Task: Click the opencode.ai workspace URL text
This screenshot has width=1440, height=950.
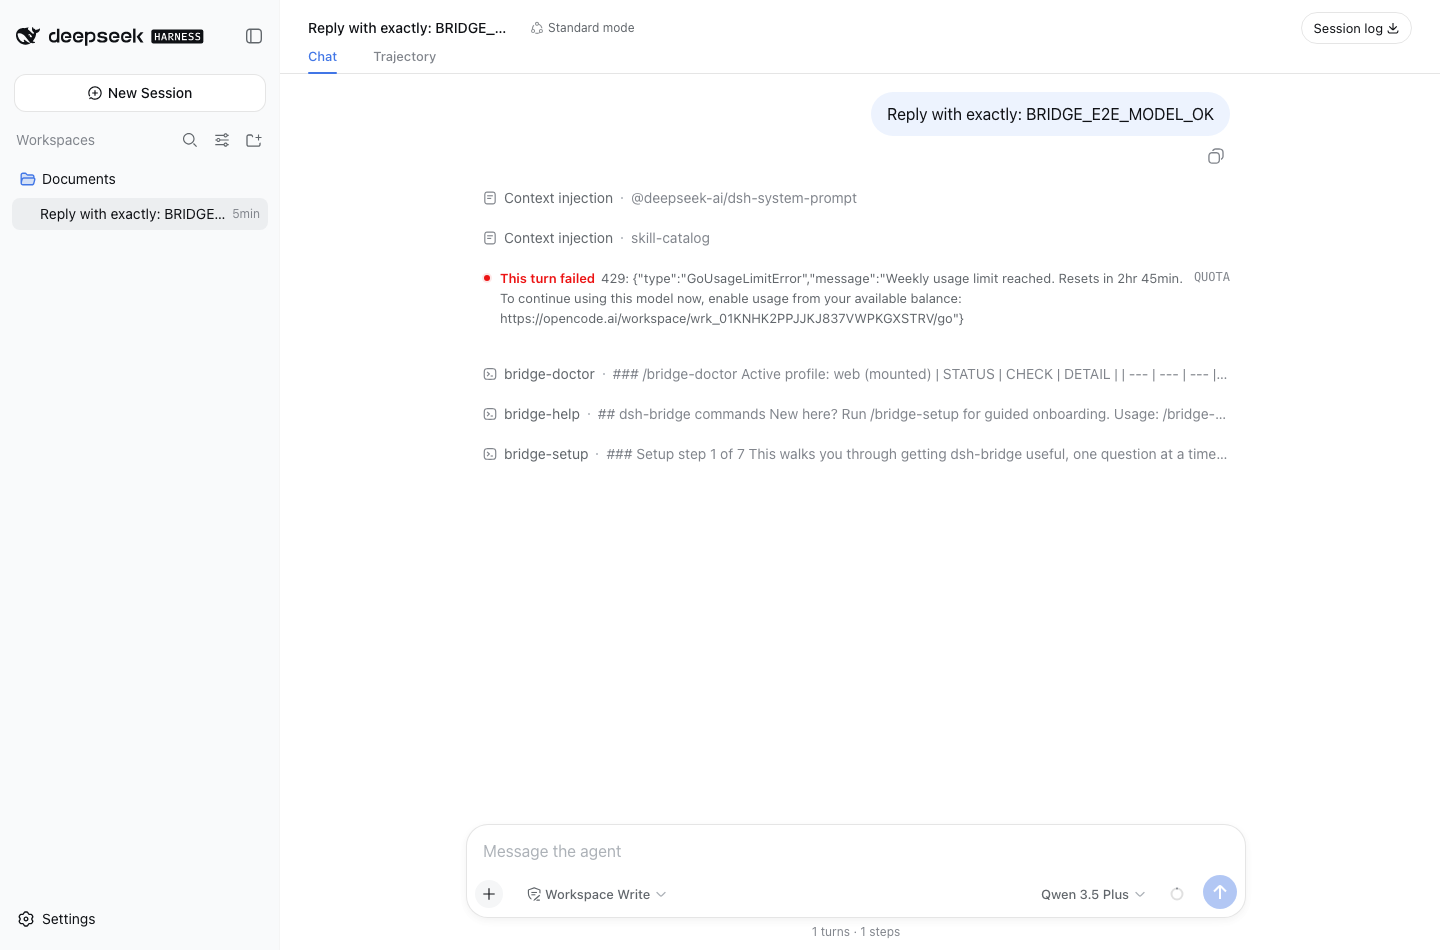Action: click(729, 319)
